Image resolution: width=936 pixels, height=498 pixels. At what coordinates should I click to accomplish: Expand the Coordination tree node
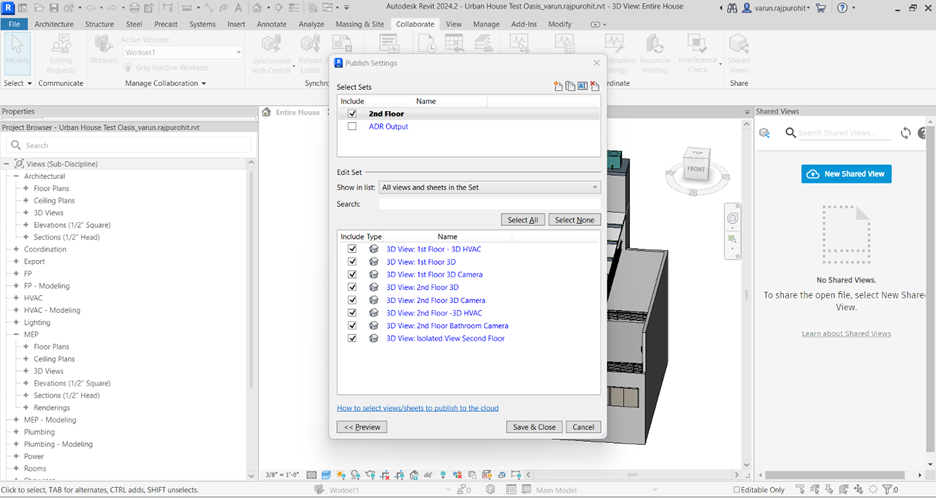pyautogui.click(x=16, y=249)
